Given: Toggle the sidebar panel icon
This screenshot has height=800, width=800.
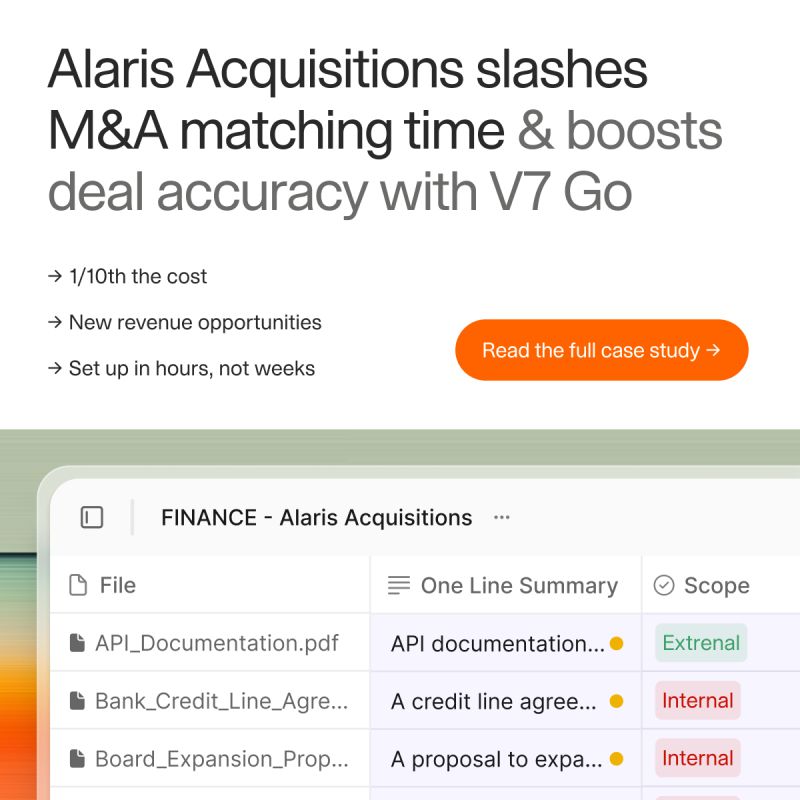Looking at the screenshot, I should (x=92, y=517).
